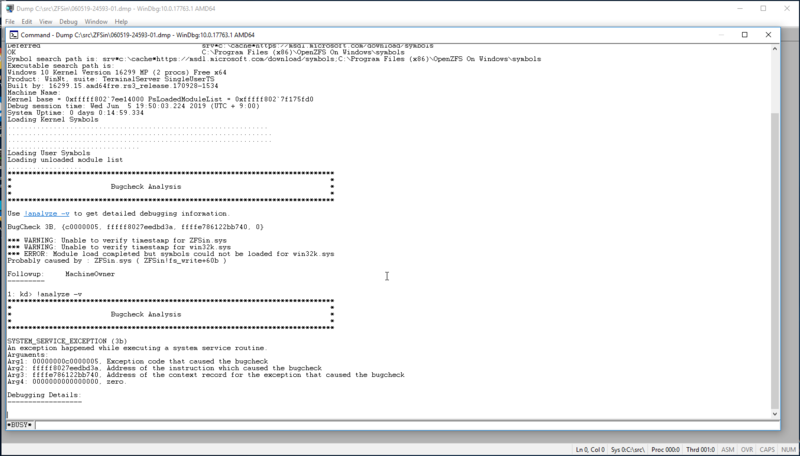800x456 pixels.
Task: Click Sys 0:C:\src\ in status bar
Action: [628, 450]
